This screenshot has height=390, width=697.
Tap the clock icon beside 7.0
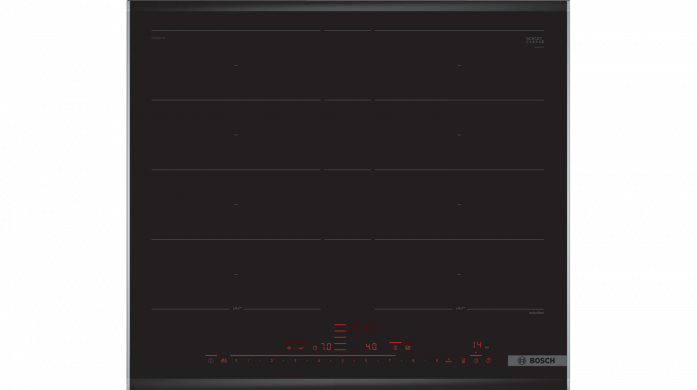[x=315, y=347]
